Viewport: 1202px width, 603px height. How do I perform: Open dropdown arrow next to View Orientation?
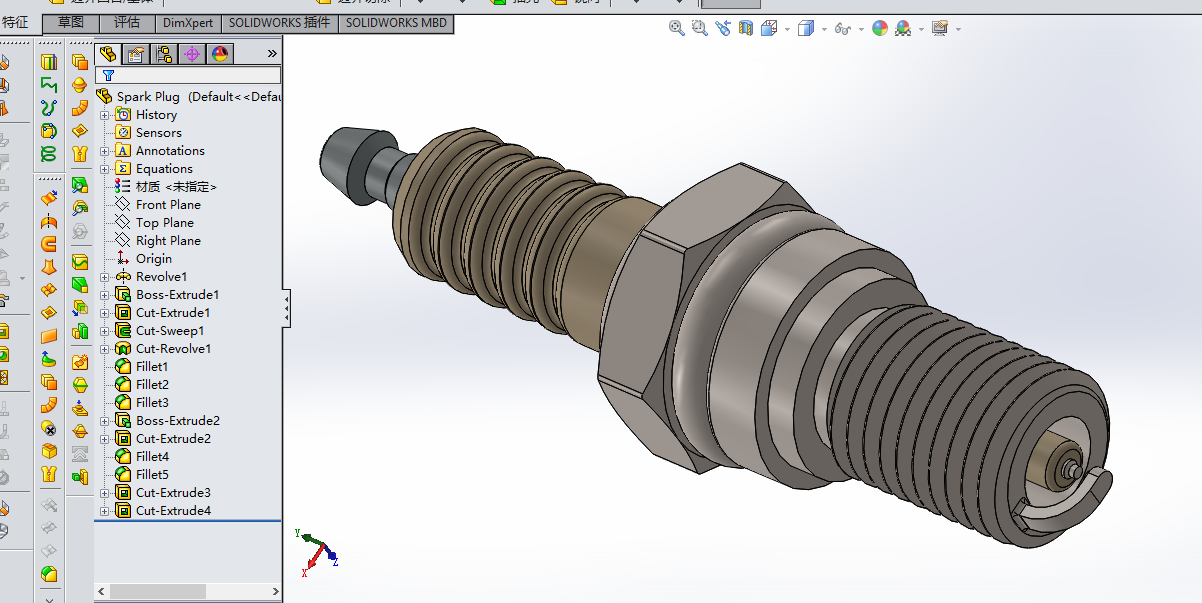click(787, 29)
